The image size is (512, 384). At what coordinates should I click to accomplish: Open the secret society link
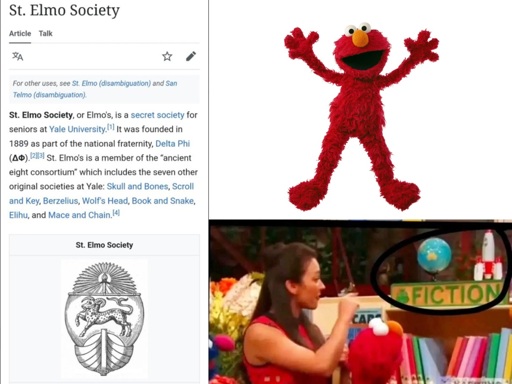pos(157,115)
